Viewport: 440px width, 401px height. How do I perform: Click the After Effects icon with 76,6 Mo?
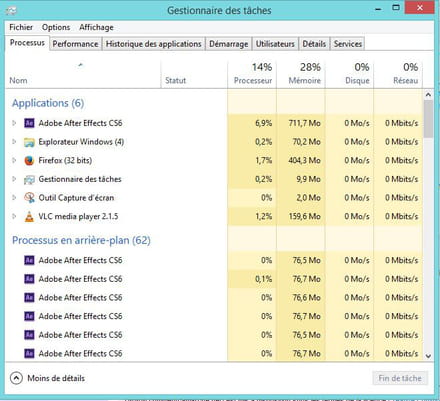click(x=29, y=297)
